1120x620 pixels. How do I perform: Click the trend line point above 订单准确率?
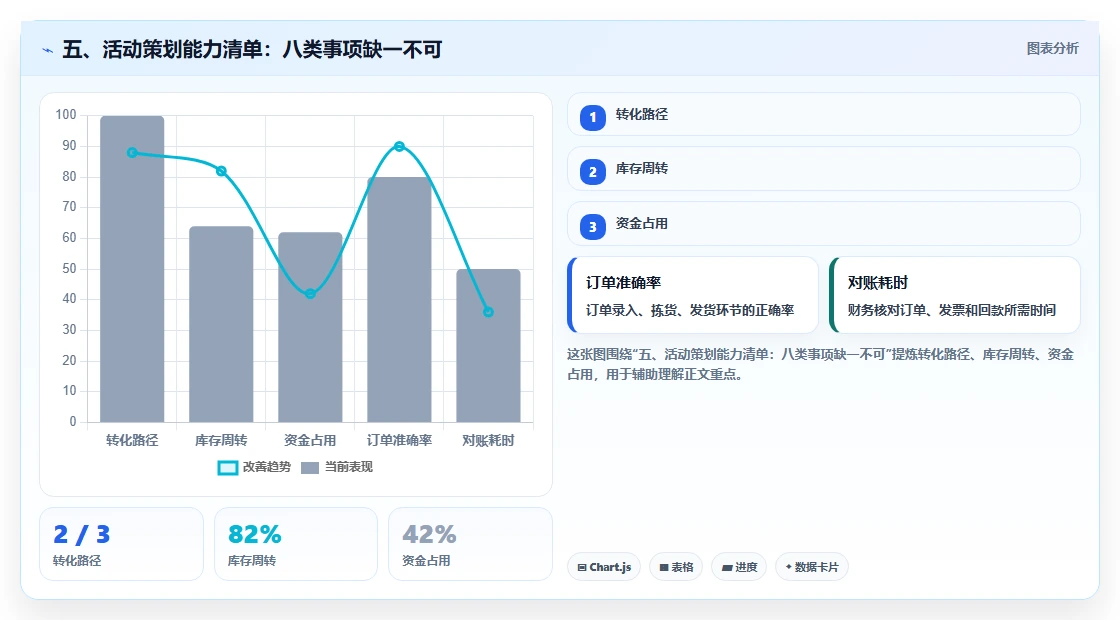(x=399, y=146)
